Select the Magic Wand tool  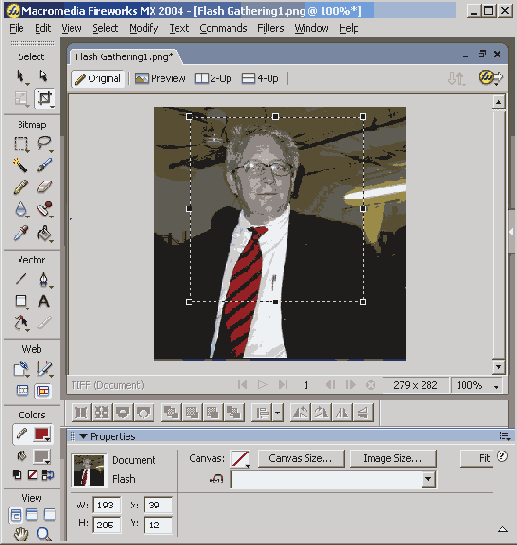click(20, 165)
